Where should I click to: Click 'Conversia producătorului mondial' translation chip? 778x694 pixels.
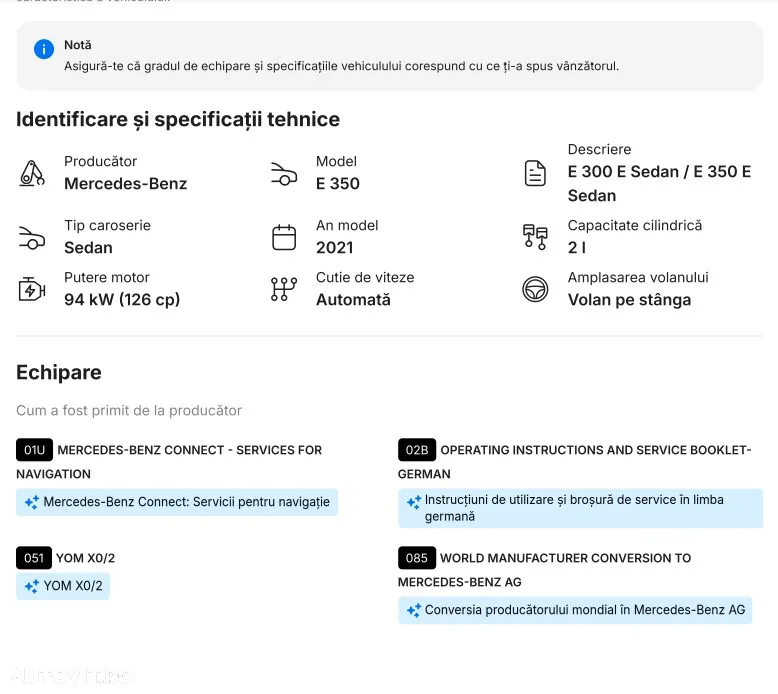click(575, 610)
